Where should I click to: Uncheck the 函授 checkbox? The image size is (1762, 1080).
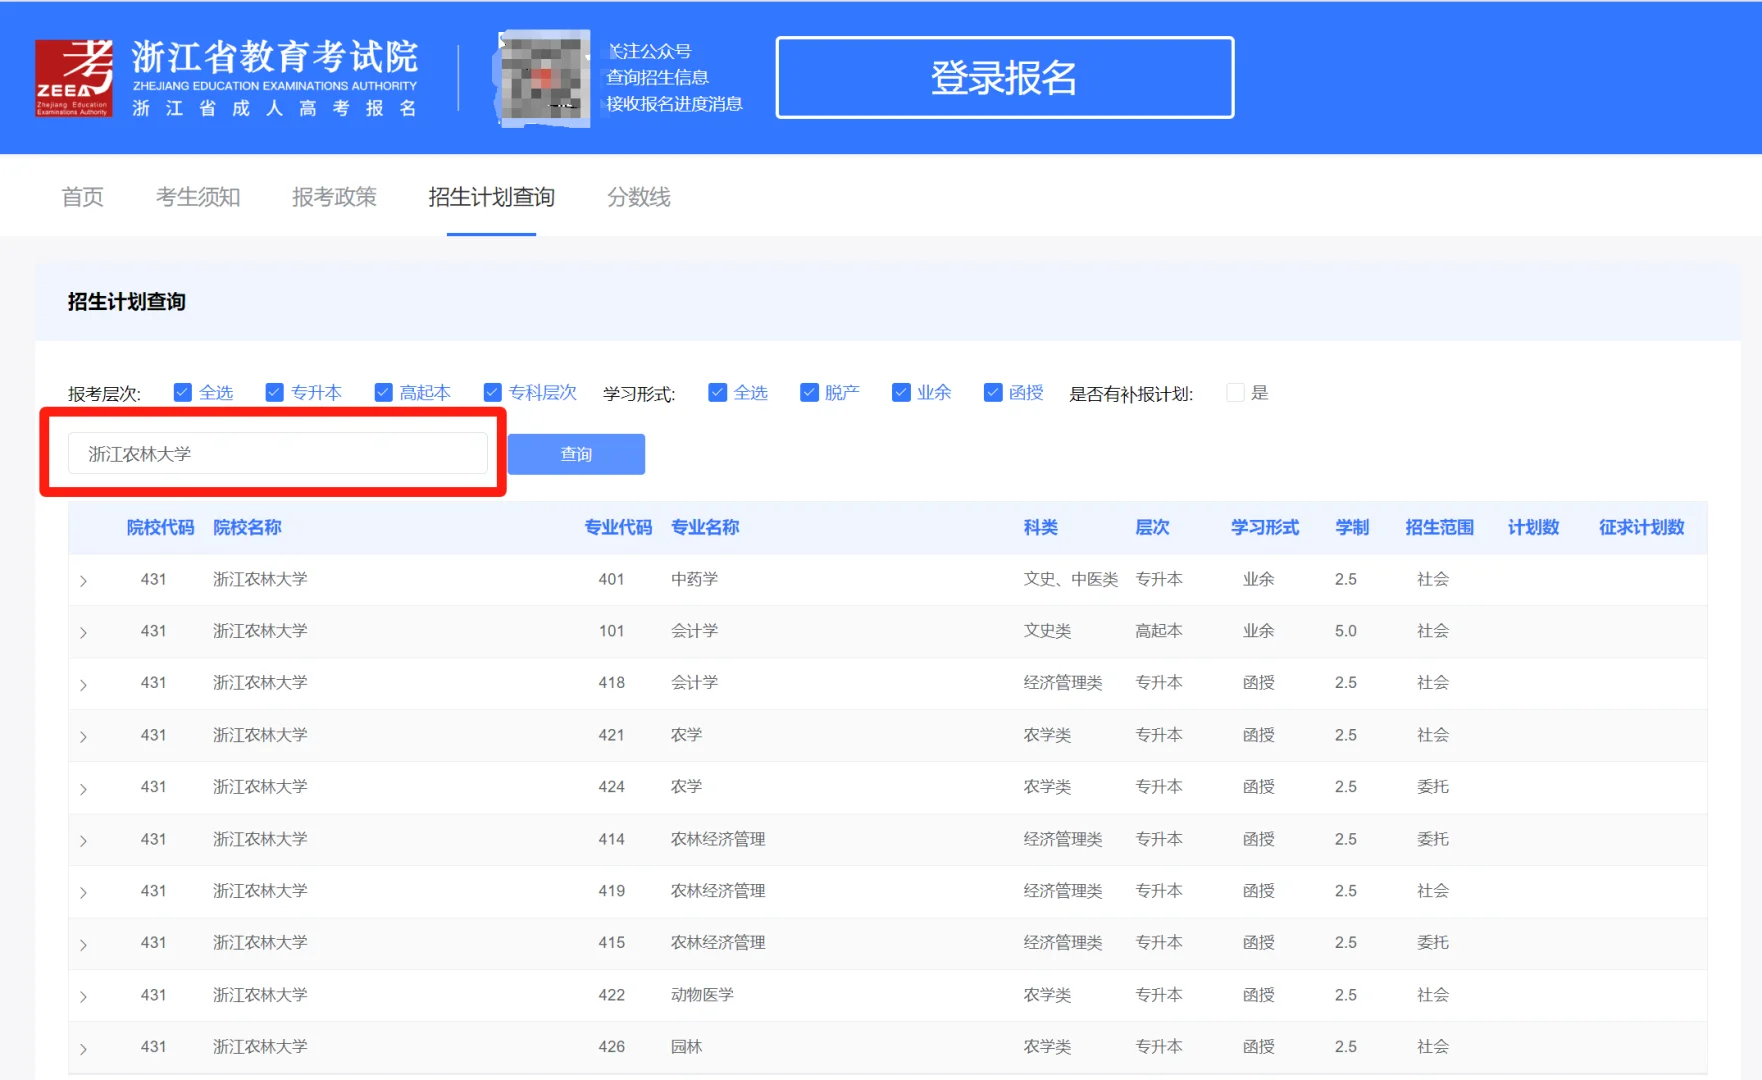pyautogui.click(x=993, y=392)
